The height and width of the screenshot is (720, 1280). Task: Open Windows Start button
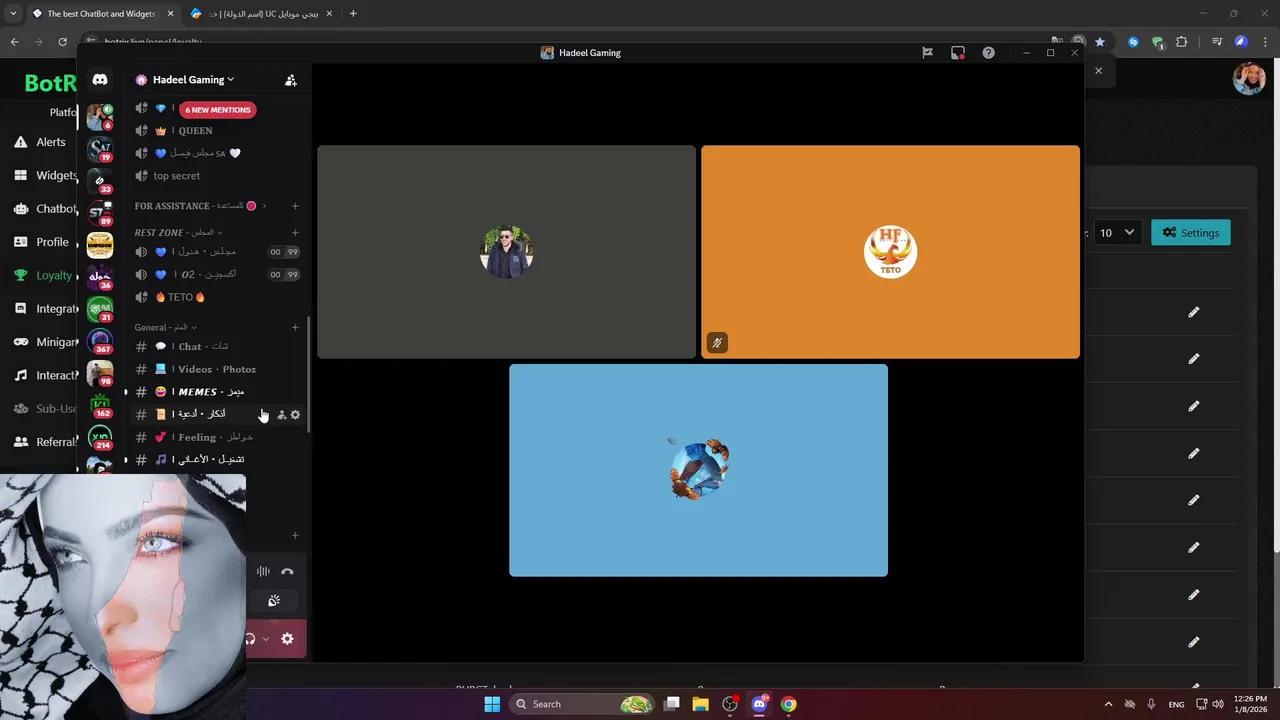click(491, 704)
